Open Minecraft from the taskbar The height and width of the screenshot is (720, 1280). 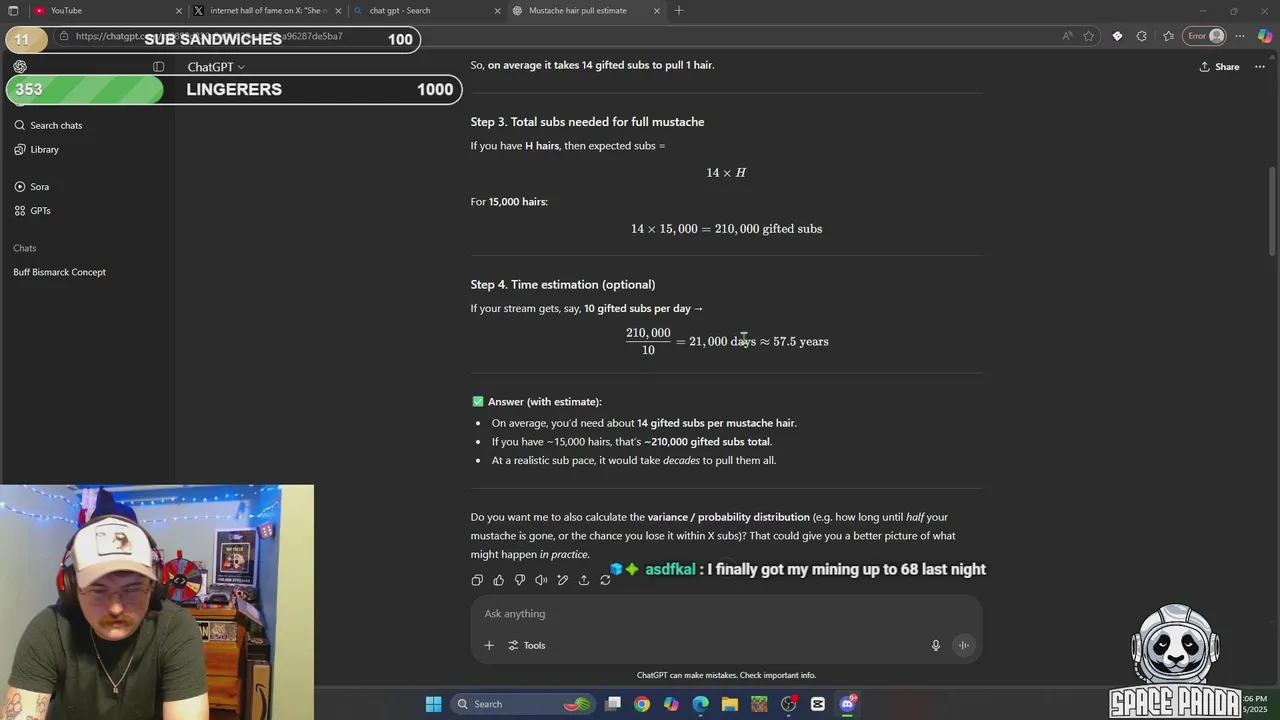tap(759, 704)
